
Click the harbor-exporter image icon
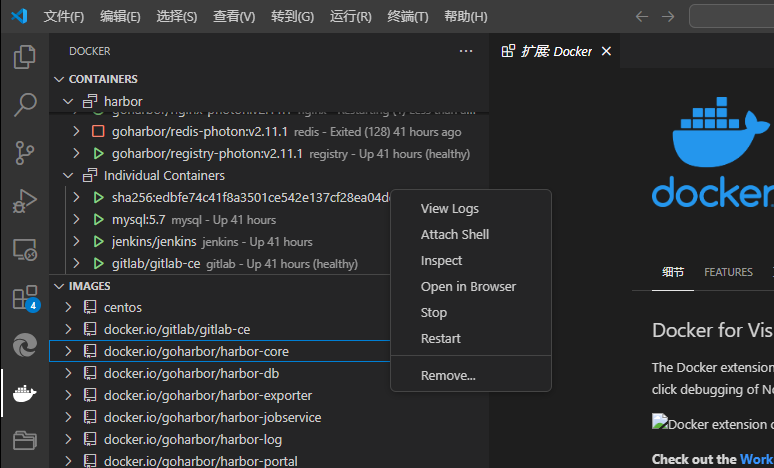pyautogui.click(x=90, y=395)
